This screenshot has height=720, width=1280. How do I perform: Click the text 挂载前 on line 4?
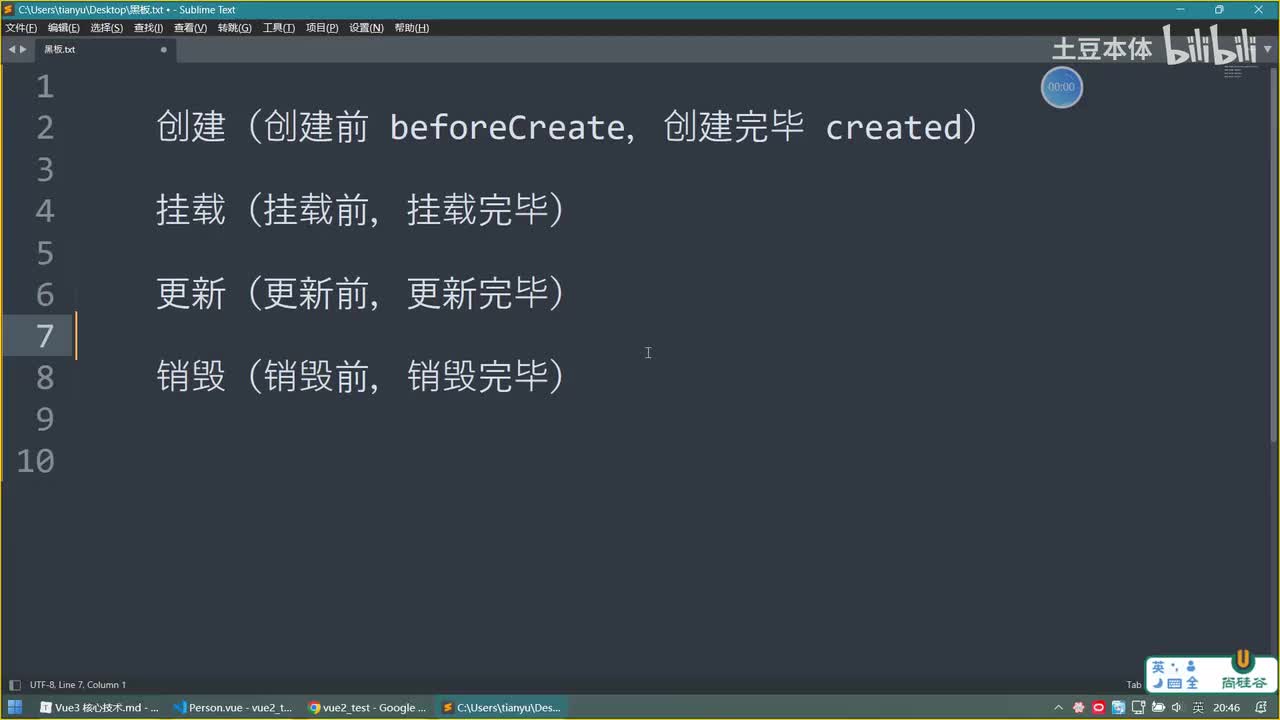coord(316,211)
